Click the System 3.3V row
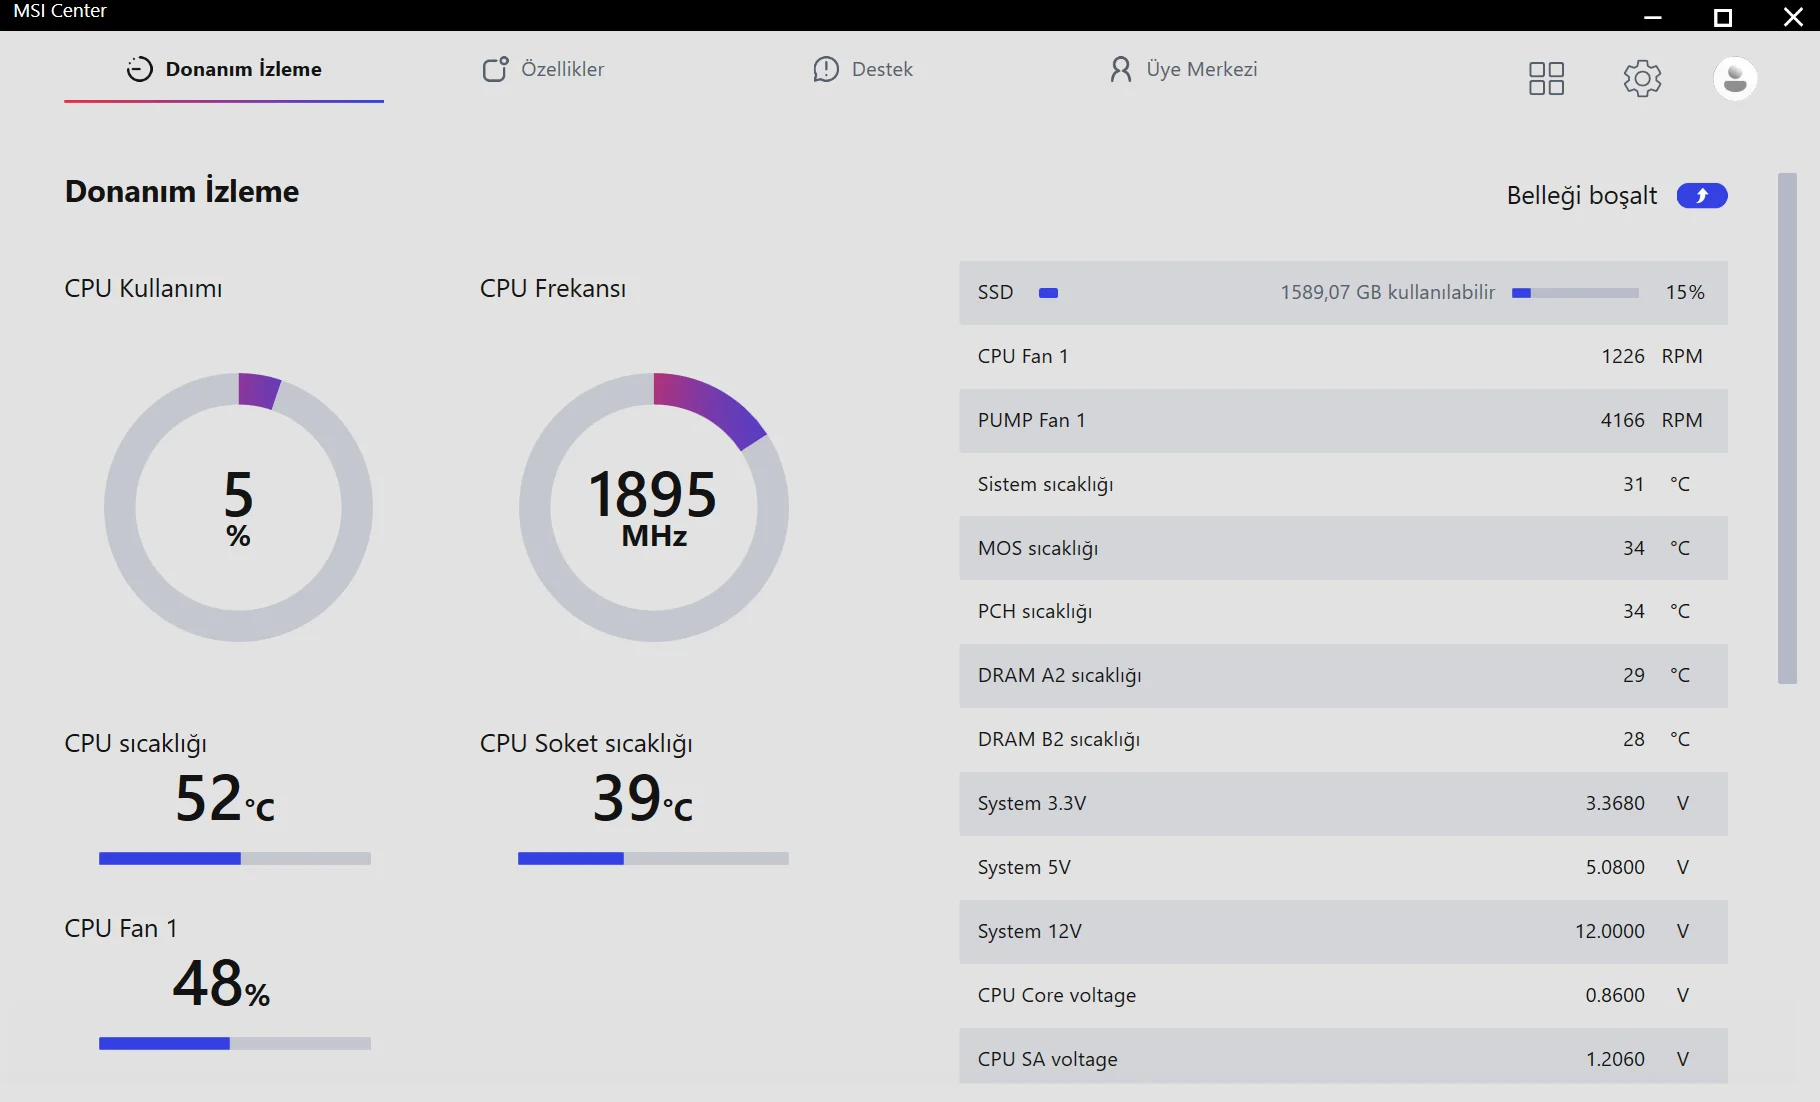Screen dimensions: 1820x1102 pyautogui.click(x=1343, y=803)
